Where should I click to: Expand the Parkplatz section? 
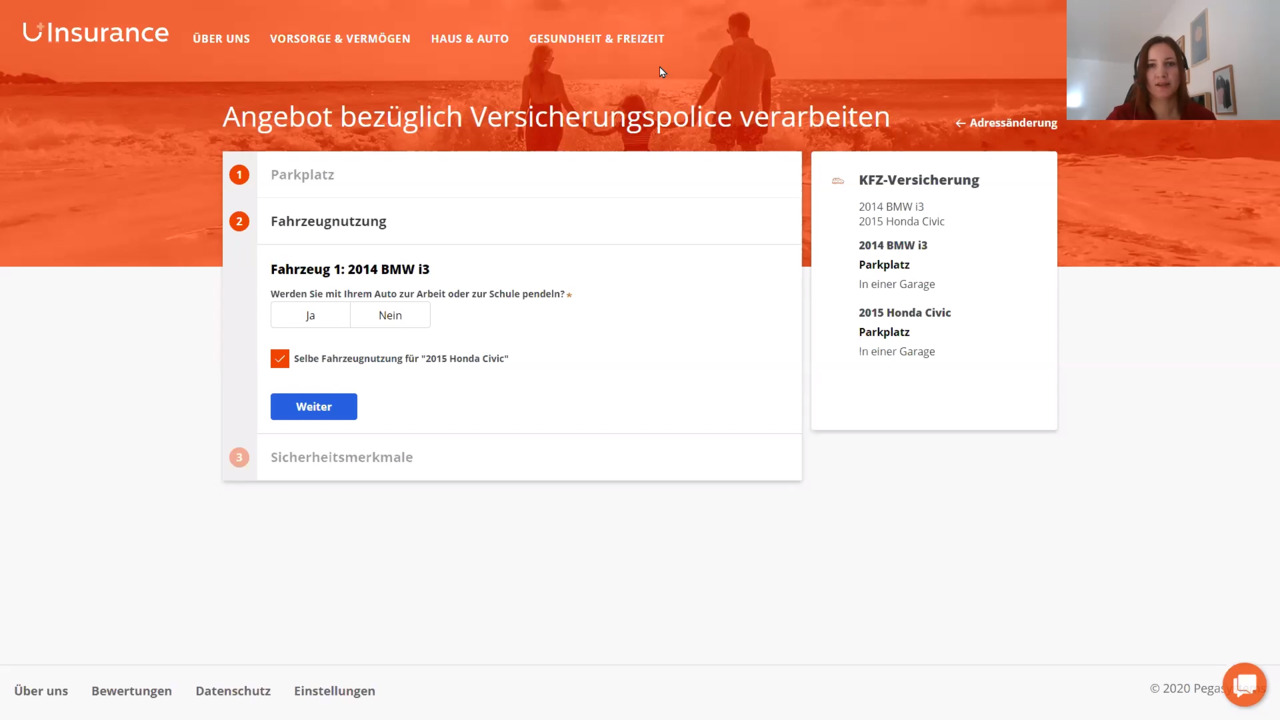click(302, 175)
